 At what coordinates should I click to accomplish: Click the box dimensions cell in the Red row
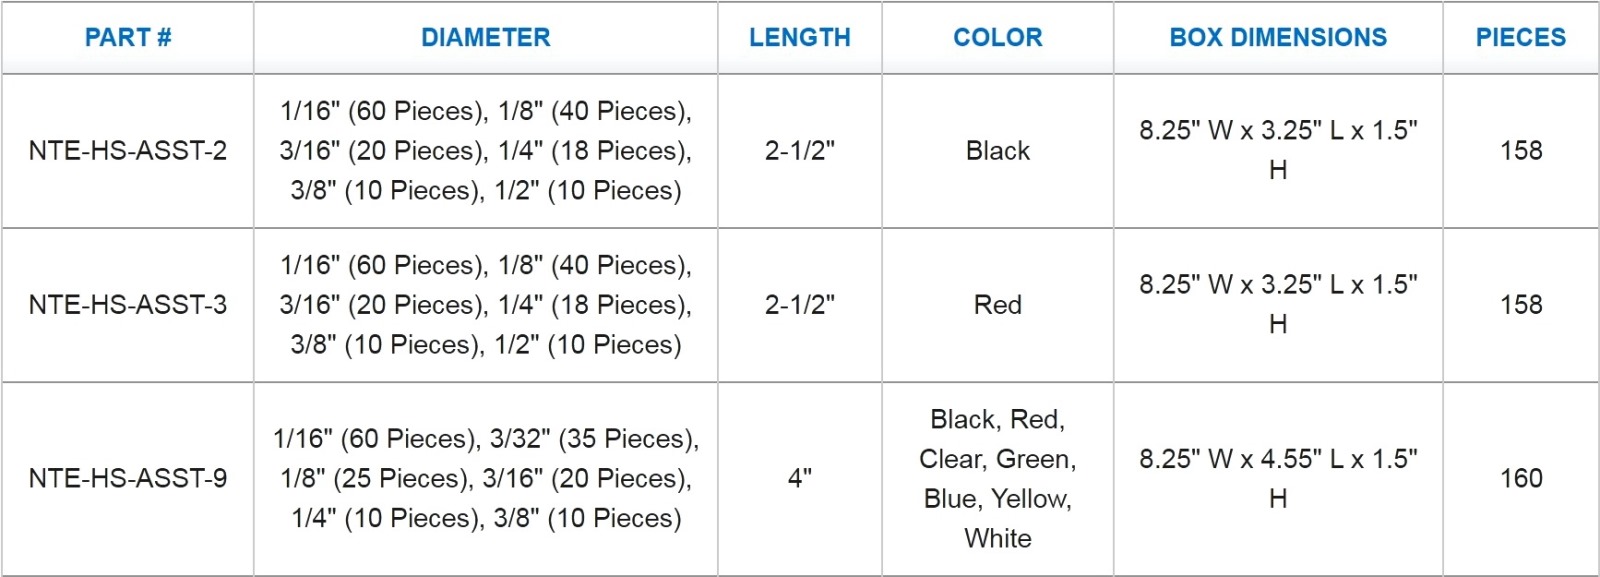pos(1278,305)
